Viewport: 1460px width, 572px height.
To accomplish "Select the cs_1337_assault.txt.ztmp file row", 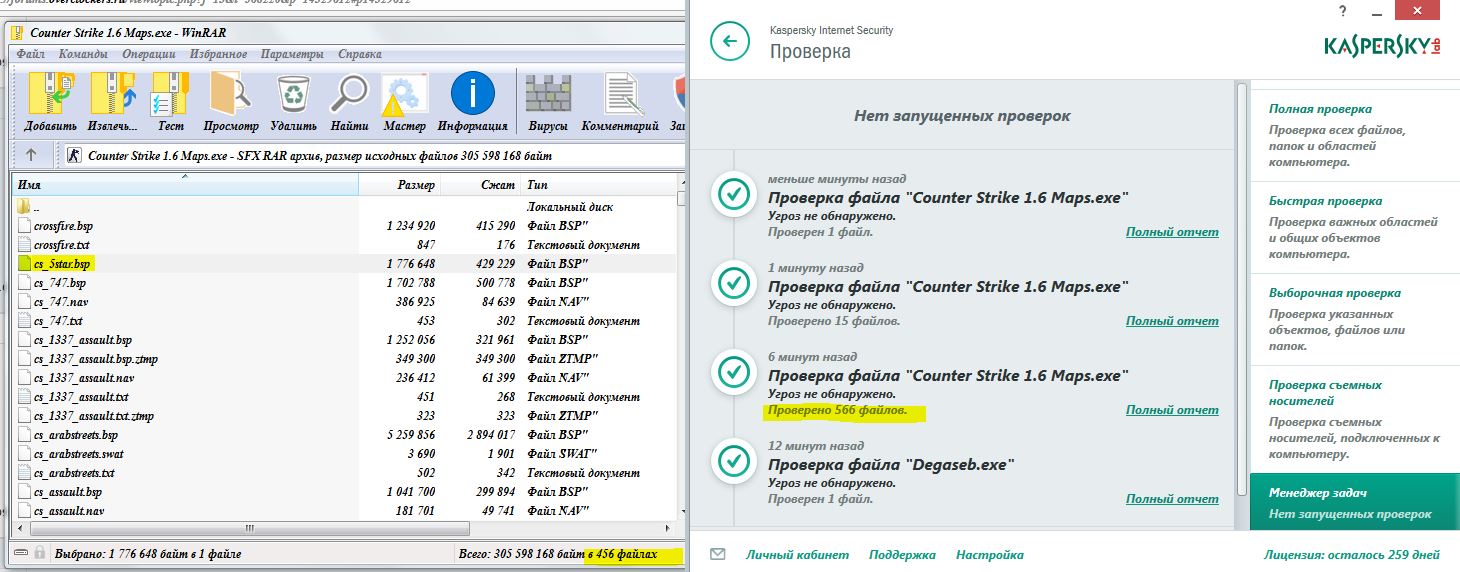I will pos(345,416).
